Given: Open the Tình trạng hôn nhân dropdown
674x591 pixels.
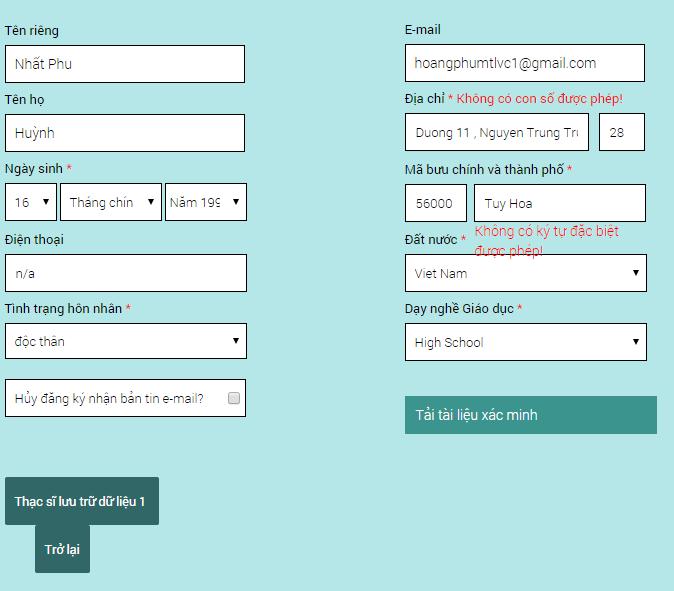Looking at the screenshot, I should click(126, 341).
